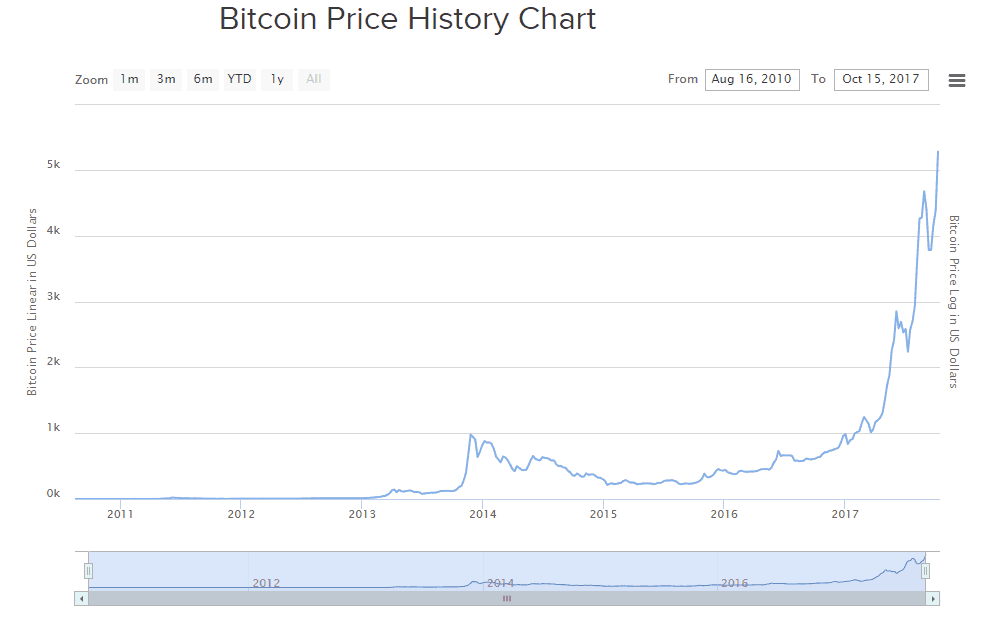Click the 2016 label in the navigator
Image resolution: width=990 pixels, height=617 pixels.
735,583
